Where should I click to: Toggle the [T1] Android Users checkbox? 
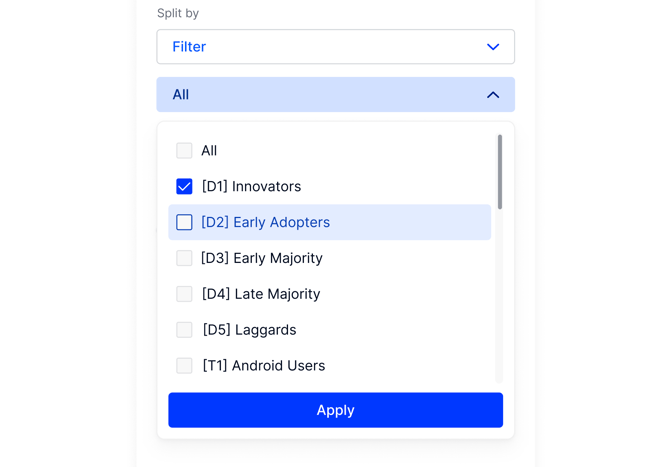tap(184, 366)
